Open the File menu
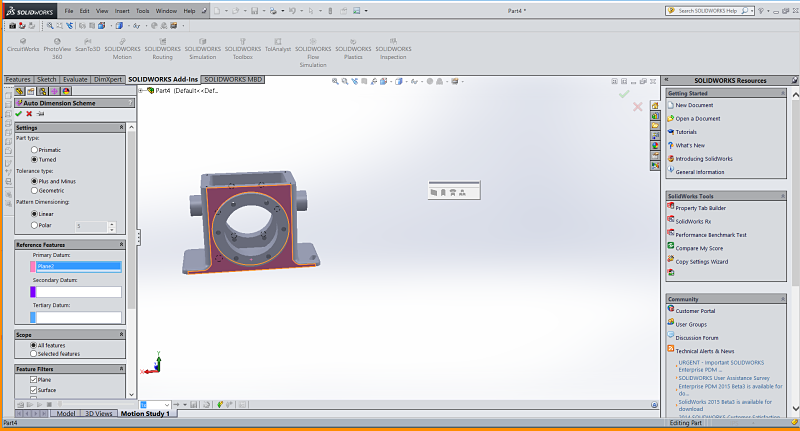The width and height of the screenshot is (800, 431). click(69, 11)
